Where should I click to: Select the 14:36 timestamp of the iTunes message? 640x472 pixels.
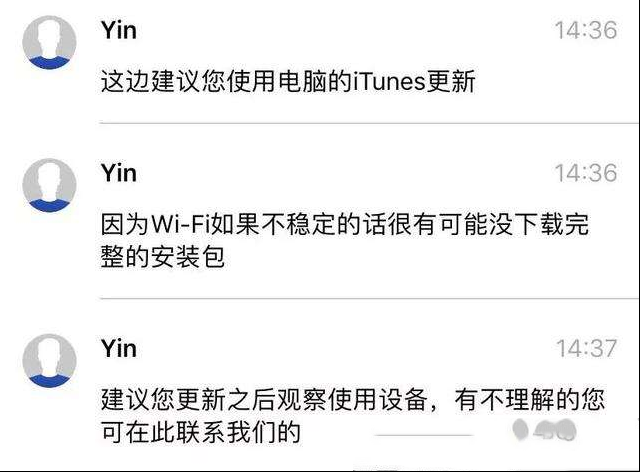point(586,31)
